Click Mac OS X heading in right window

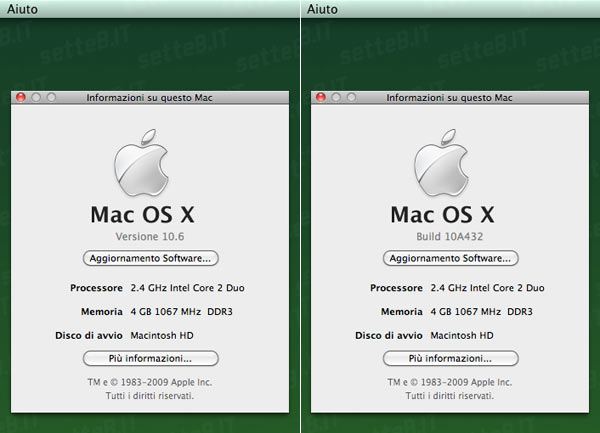click(x=443, y=215)
